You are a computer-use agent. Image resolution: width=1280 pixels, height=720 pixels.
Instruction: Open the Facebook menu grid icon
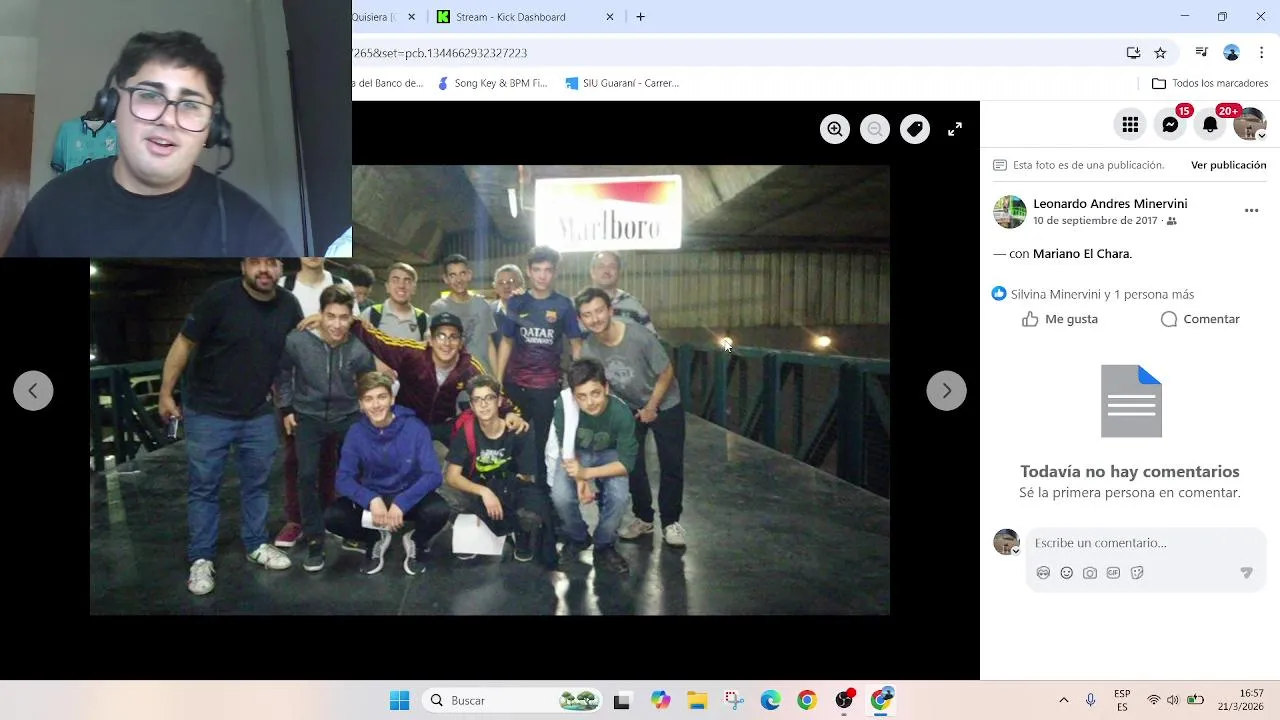(x=1130, y=124)
